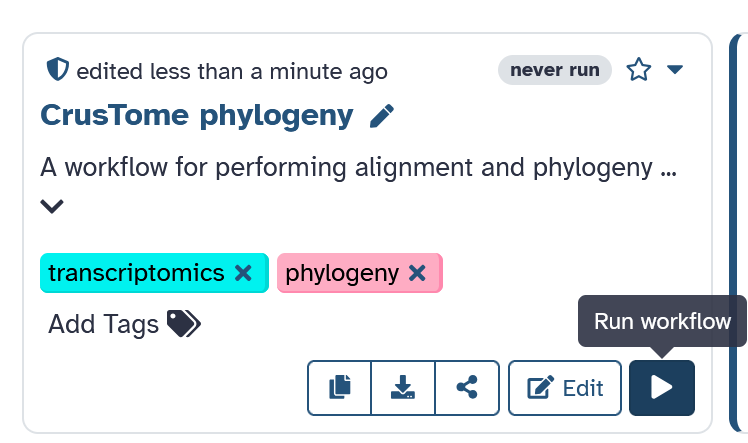Download the workflow file
The width and height of the screenshot is (748, 443).
[x=403, y=387]
